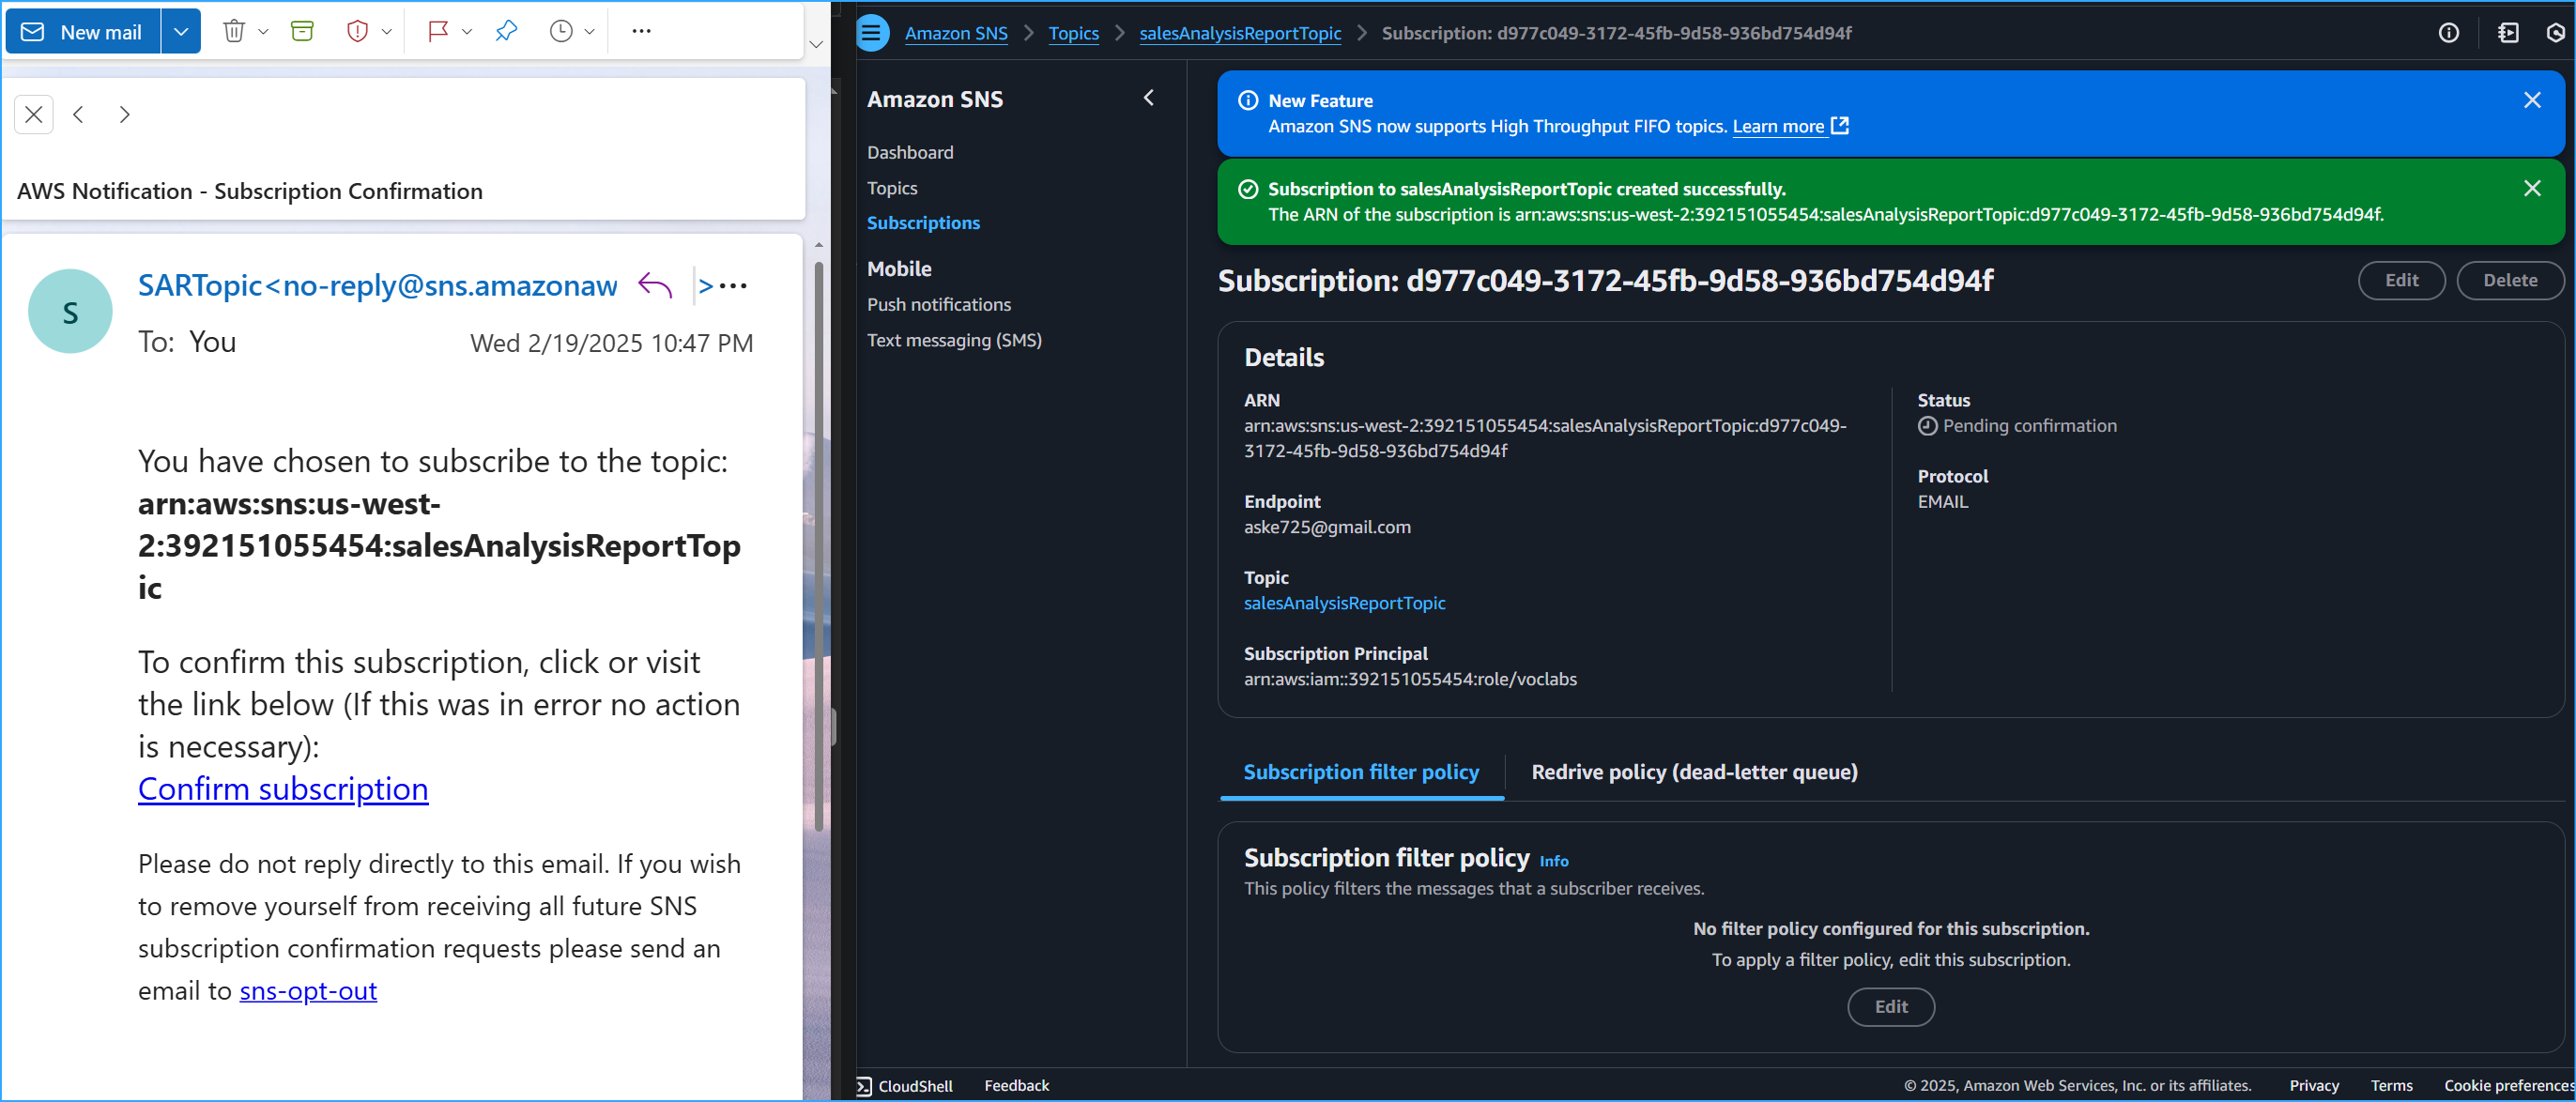Expand the Flag options dropdown arrow

(x=467, y=31)
